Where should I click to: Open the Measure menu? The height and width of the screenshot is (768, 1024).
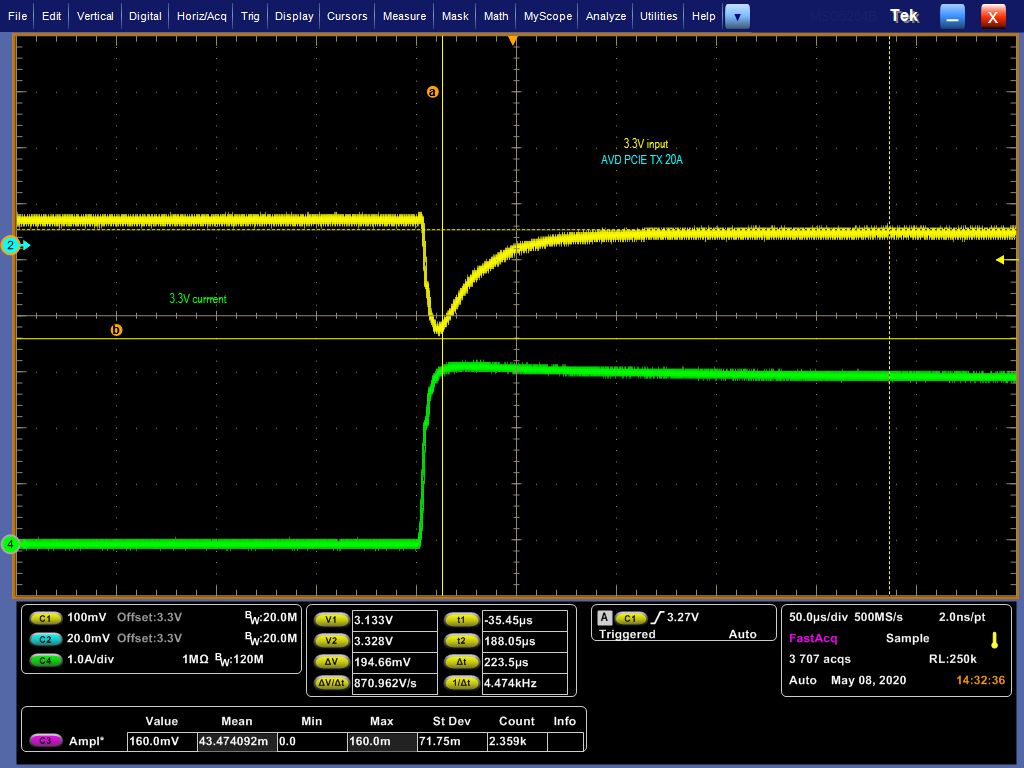(404, 16)
